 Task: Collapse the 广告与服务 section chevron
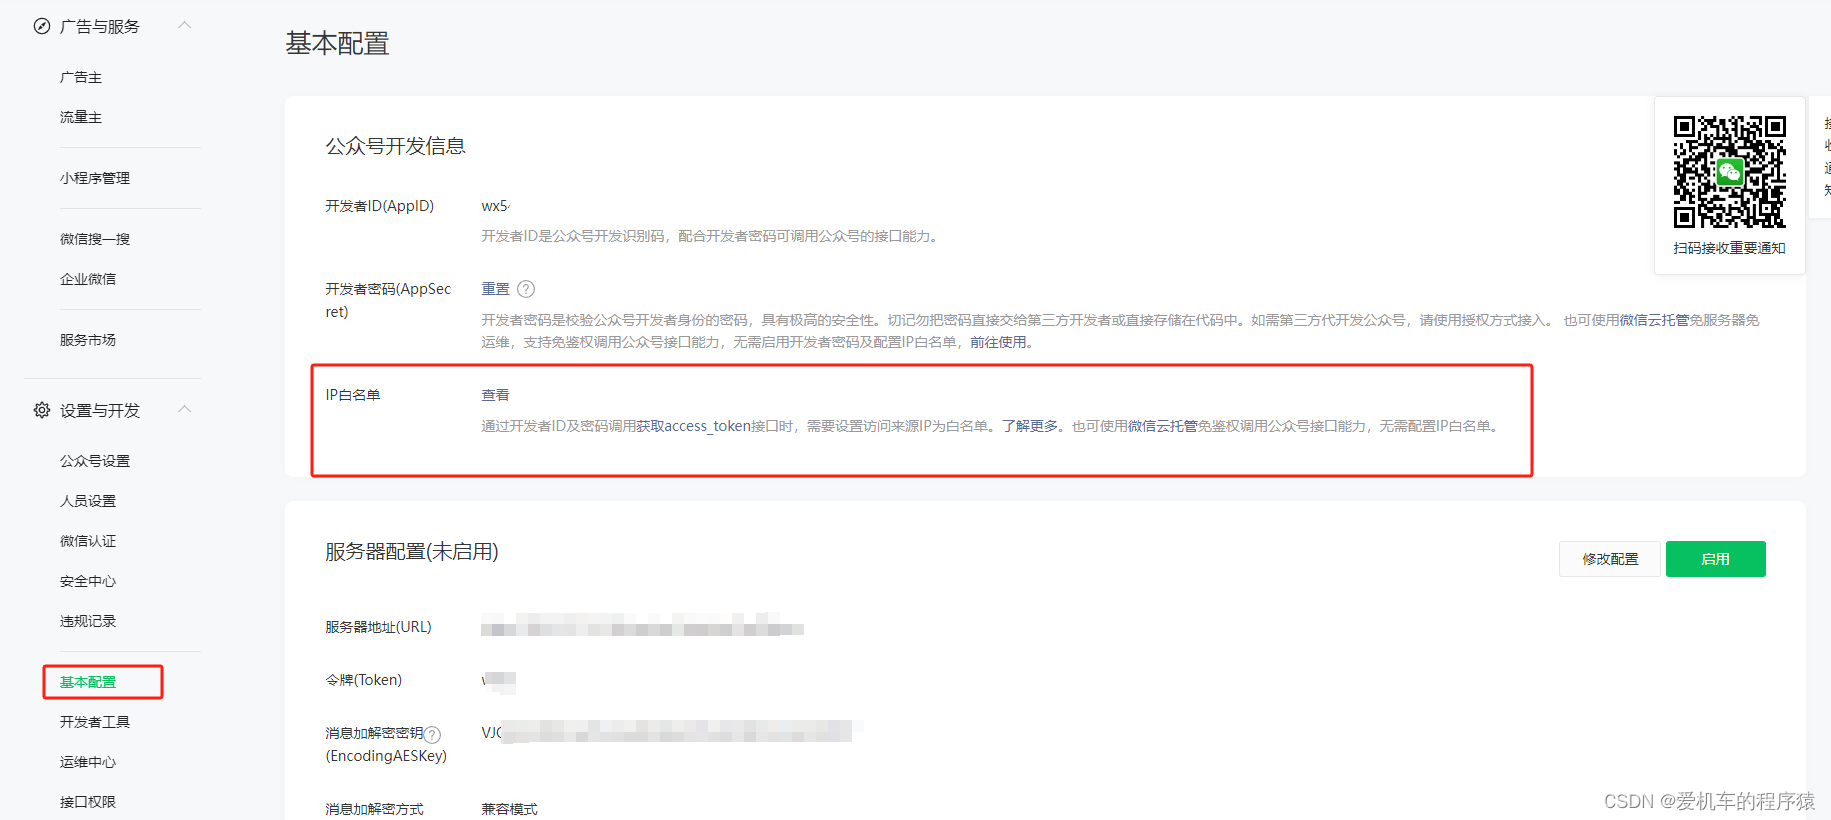click(184, 25)
